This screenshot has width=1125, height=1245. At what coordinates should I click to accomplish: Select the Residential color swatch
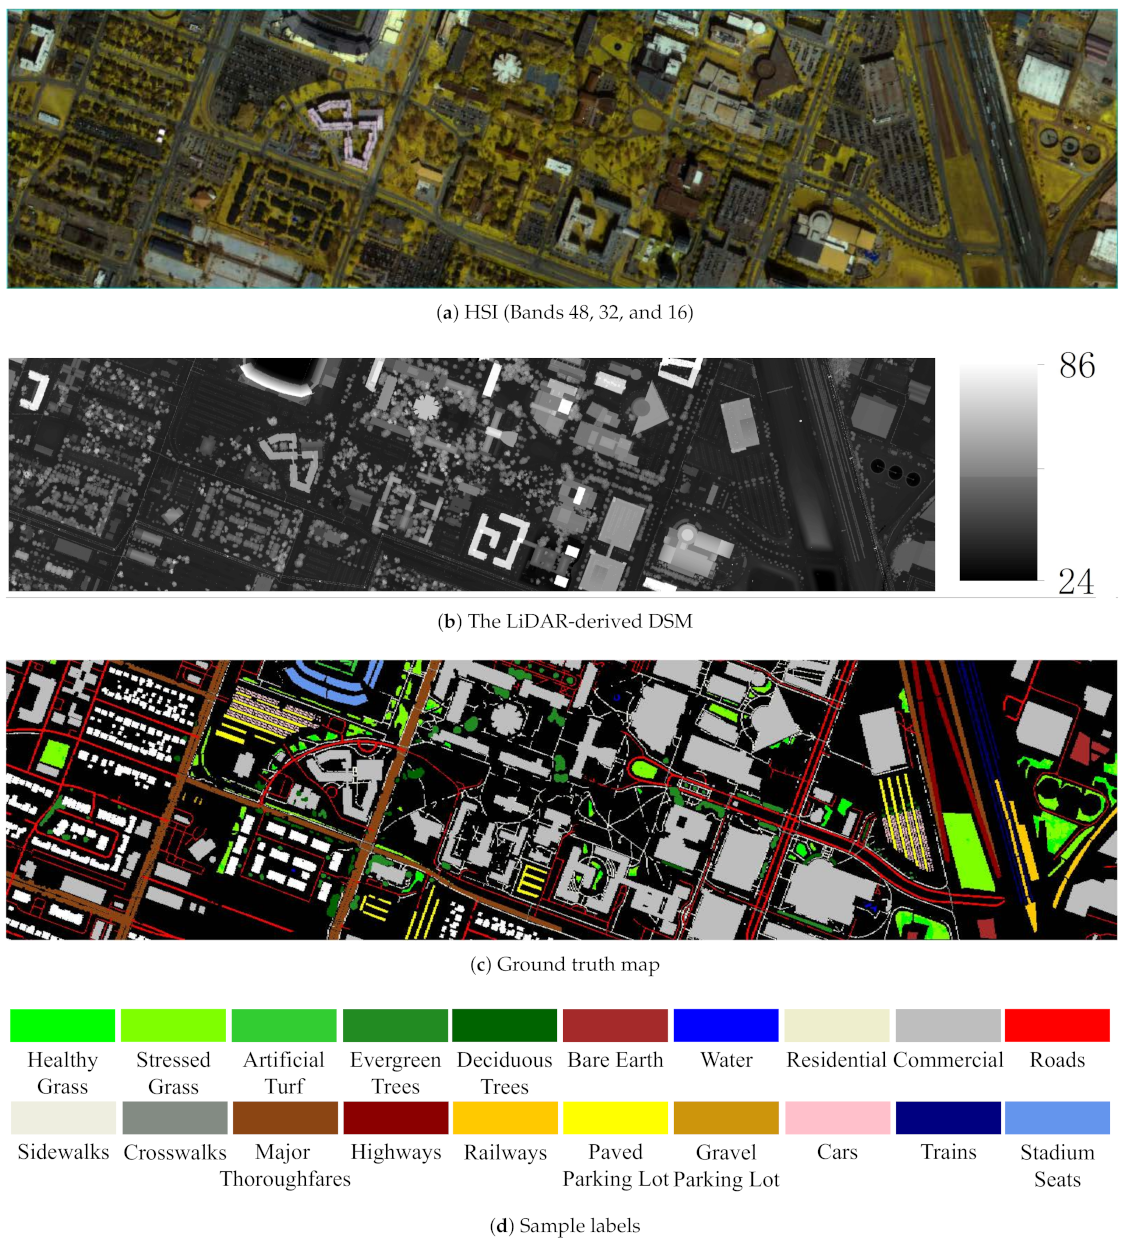tap(836, 1025)
